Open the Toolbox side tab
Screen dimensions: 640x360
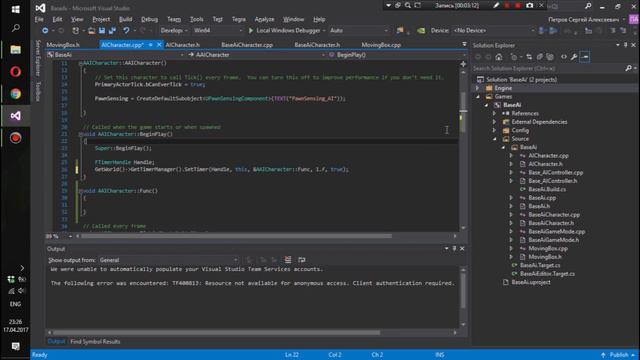pos(38,91)
